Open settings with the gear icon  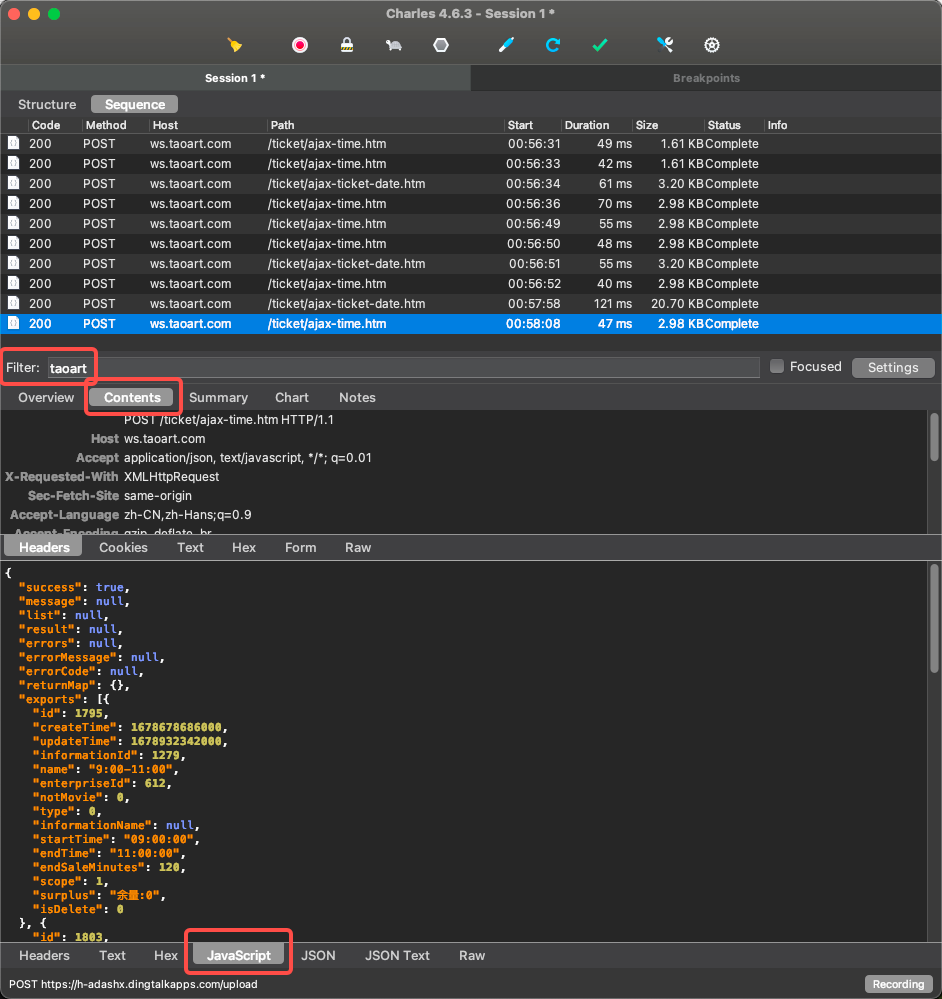click(x=712, y=45)
